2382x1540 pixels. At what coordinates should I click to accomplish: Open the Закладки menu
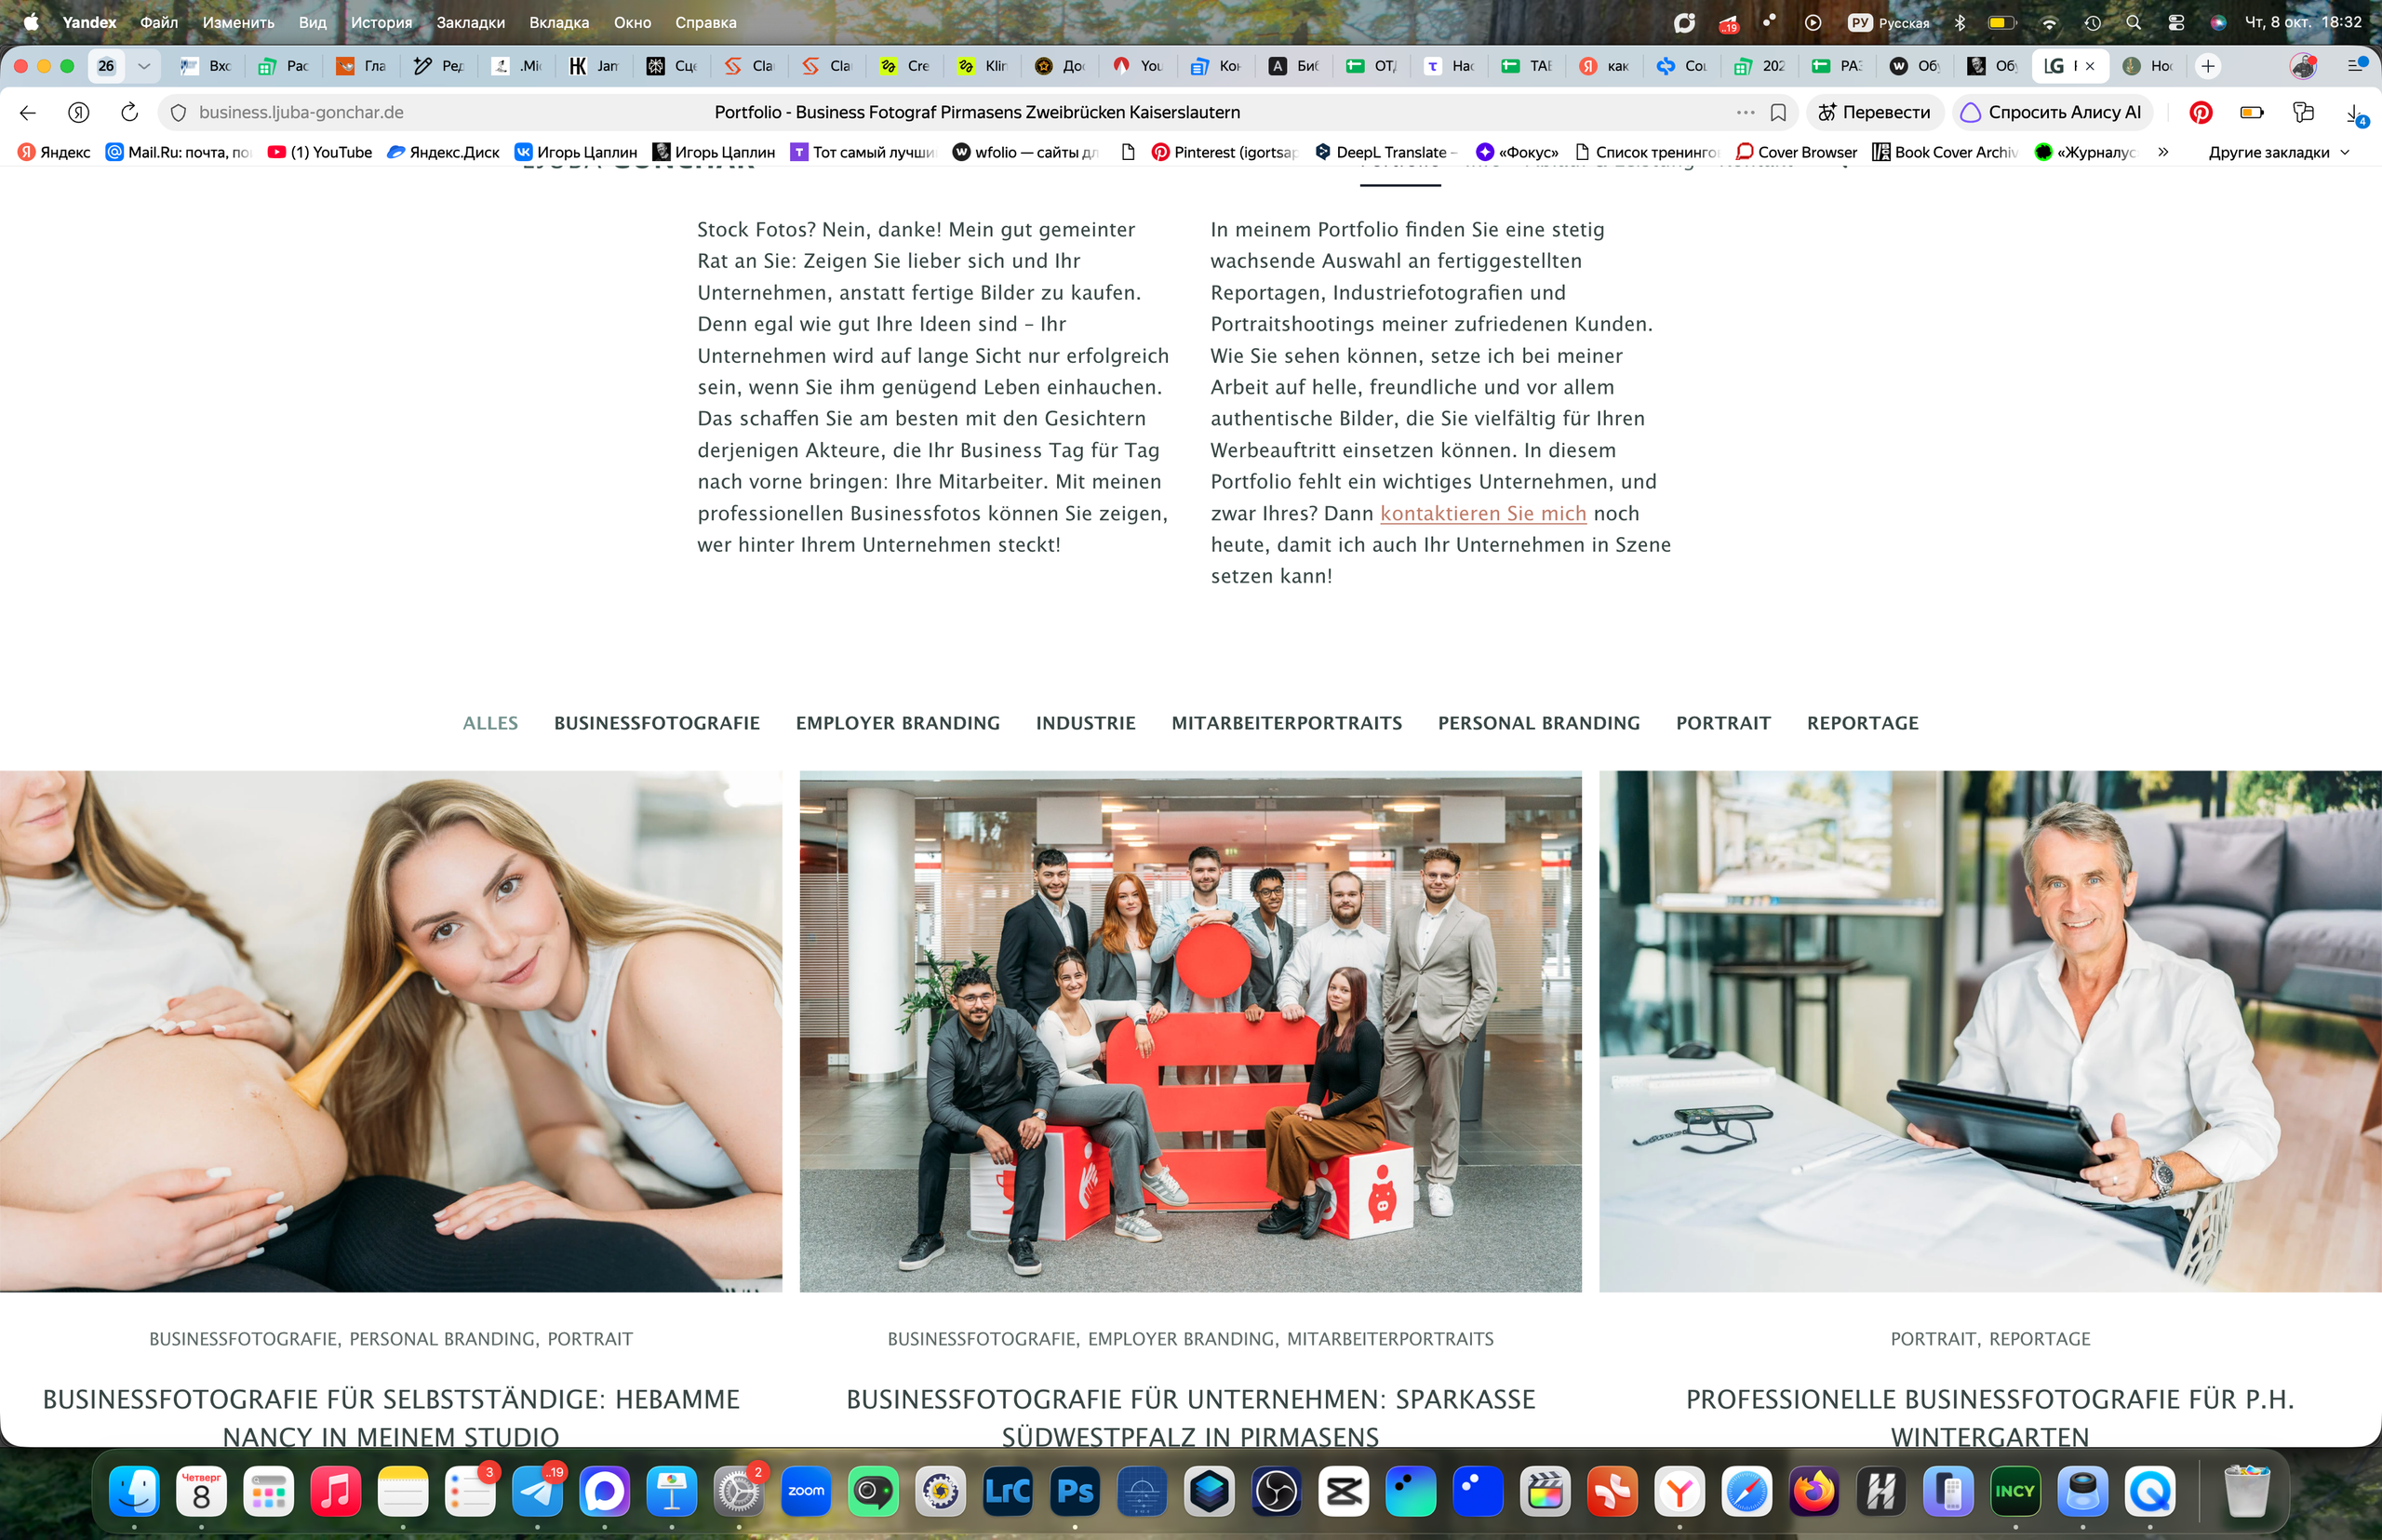click(x=470, y=22)
